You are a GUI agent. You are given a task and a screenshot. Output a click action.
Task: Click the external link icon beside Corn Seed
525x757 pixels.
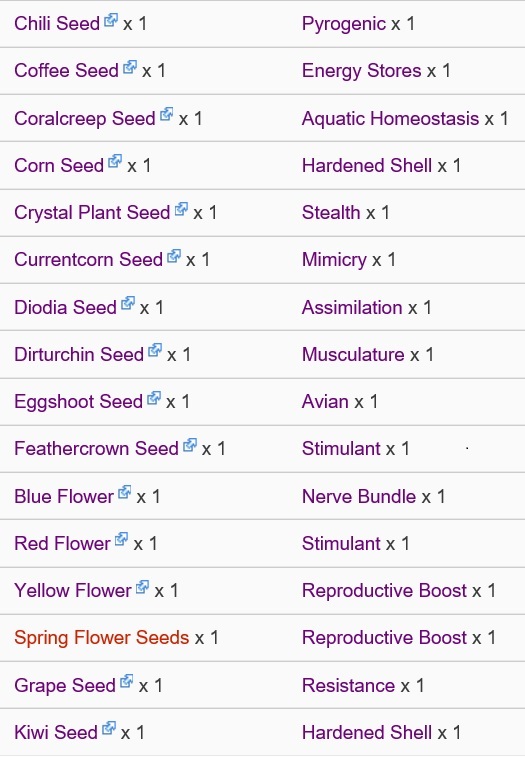pyautogui.click(x=115, y=162)
